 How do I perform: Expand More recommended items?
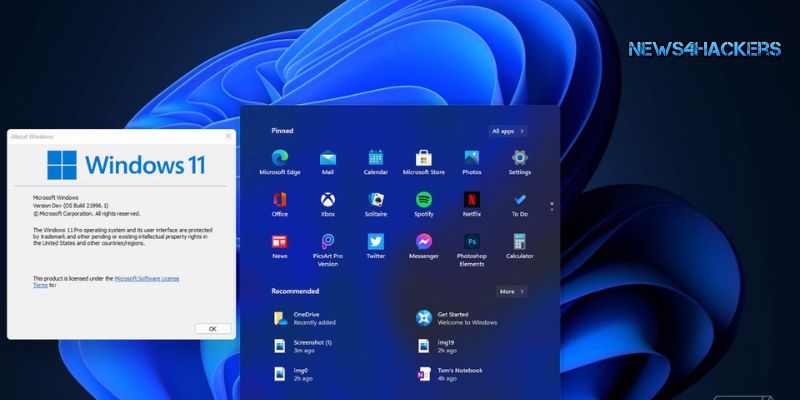[512, 291]
